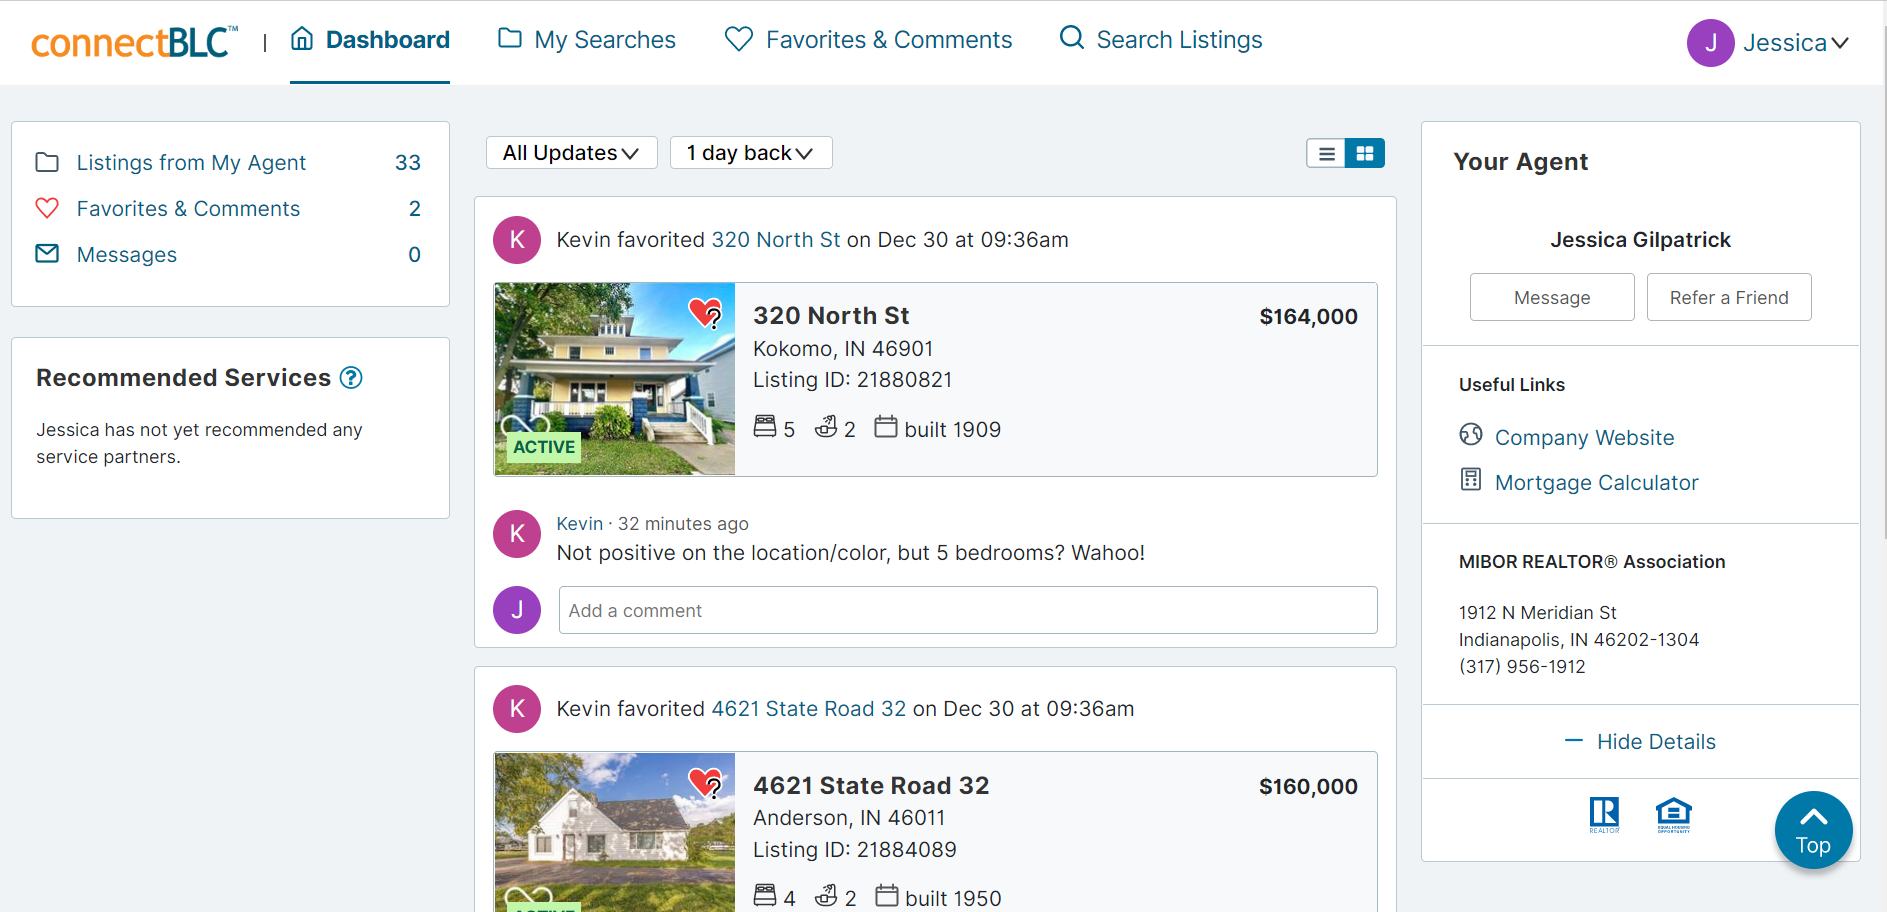The width and height of the screenshot is (1887, 912).
Task: Click the Listing ID: 21884089 text
Action: tap(855, 850)
